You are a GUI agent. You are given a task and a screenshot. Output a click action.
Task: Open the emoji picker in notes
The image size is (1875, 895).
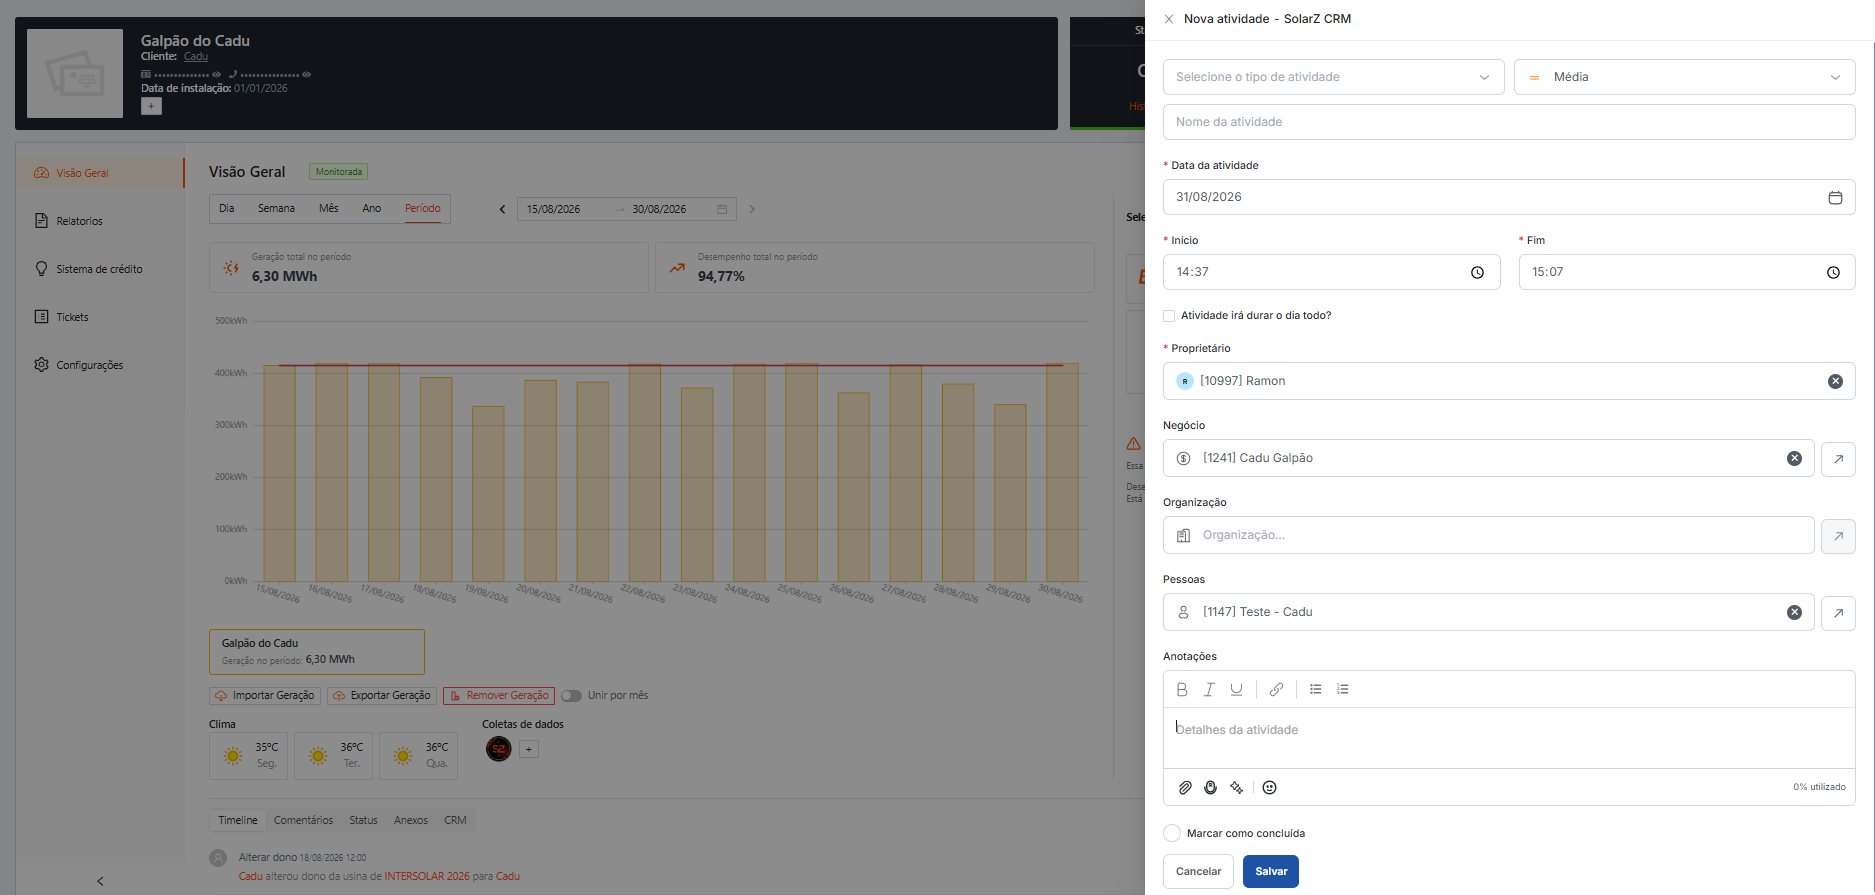(1269, 788)
